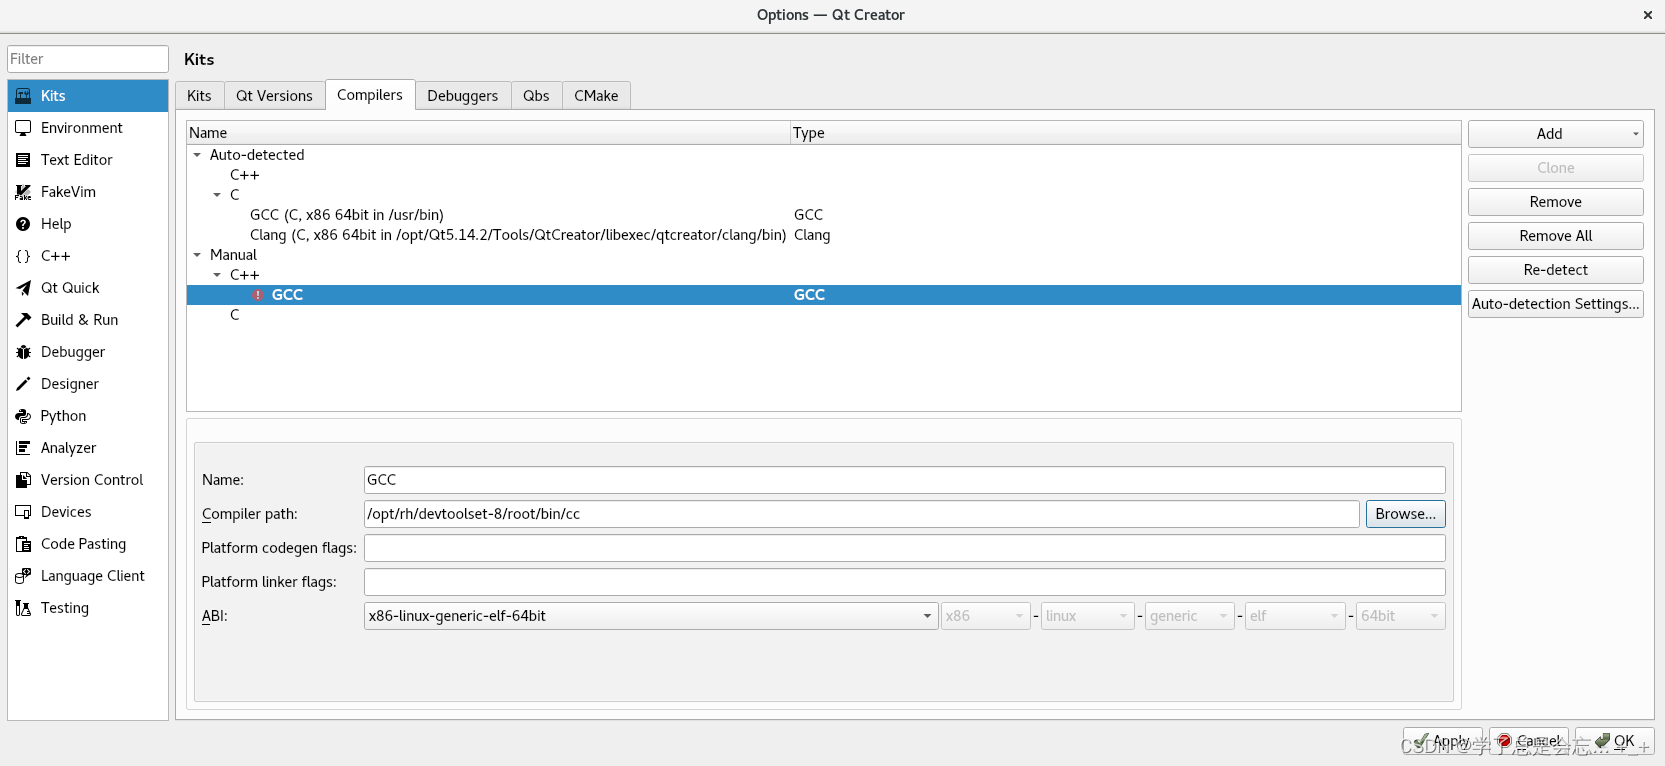Screen dimensions: 1665x766
Task: Open the 64bit word width dropdown
Action: [x=1400, y=616]
